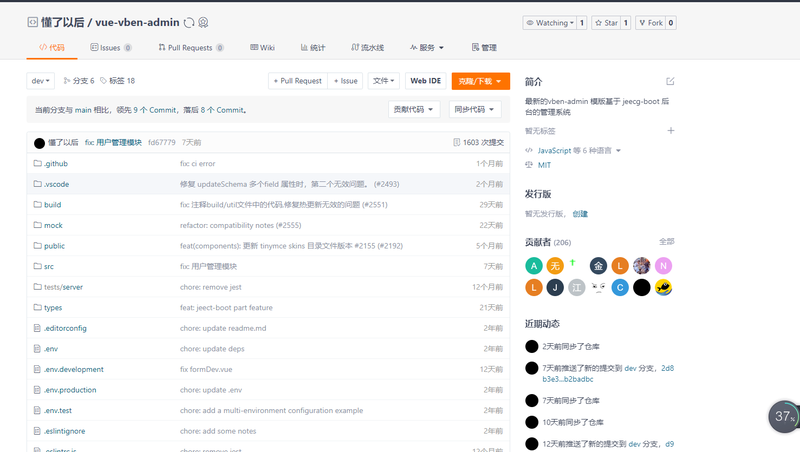Open the mock folder
Screen dimensions: 800x452
click(53, 225)
